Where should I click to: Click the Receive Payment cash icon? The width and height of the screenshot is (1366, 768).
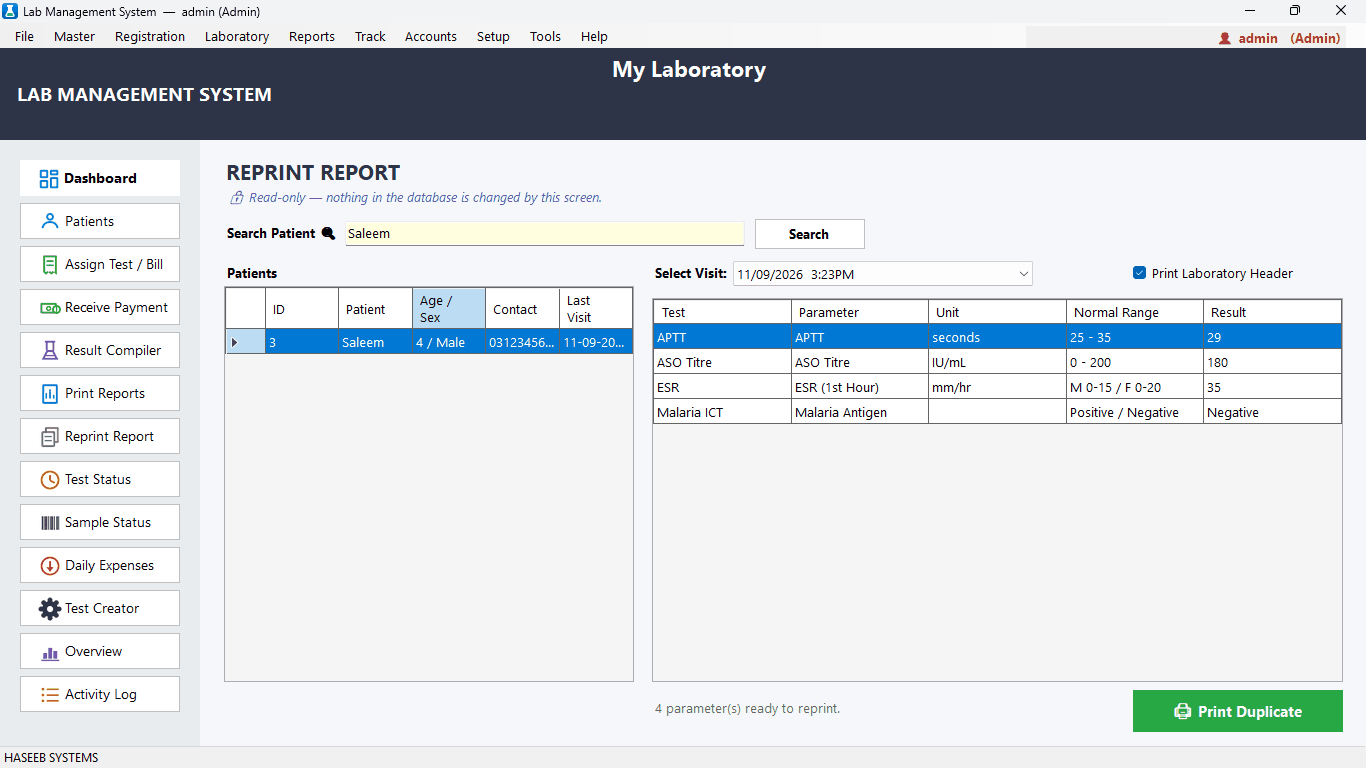coord(50,308)
